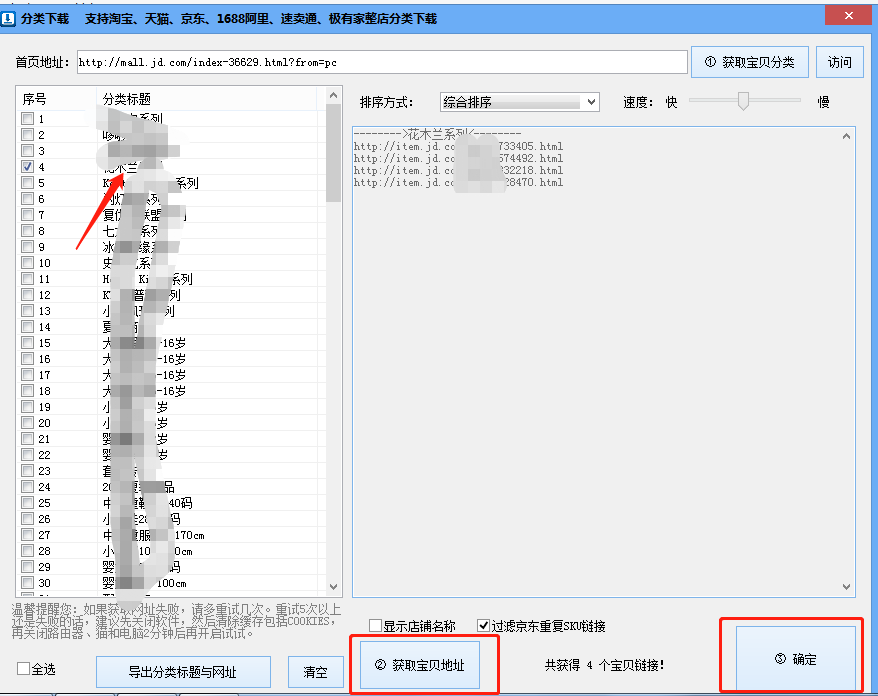
Task: Select the URL ending in 32218.html
Action: (458, 171)
